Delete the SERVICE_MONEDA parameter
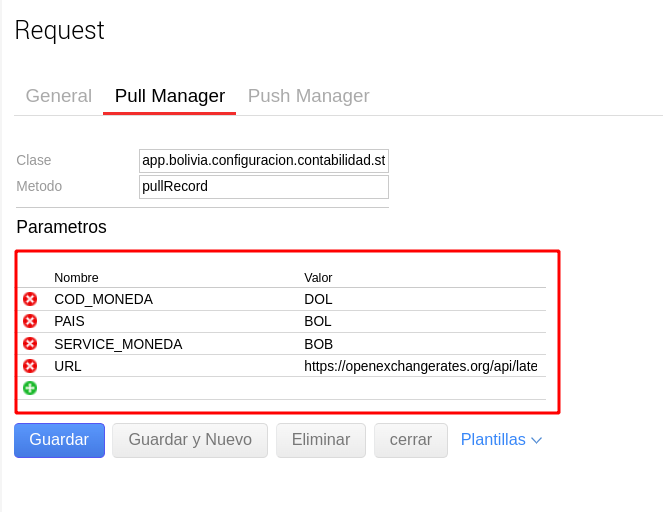The width and height of the screenshot is (663, 512). pyautogui.click(x=30, y=344)
